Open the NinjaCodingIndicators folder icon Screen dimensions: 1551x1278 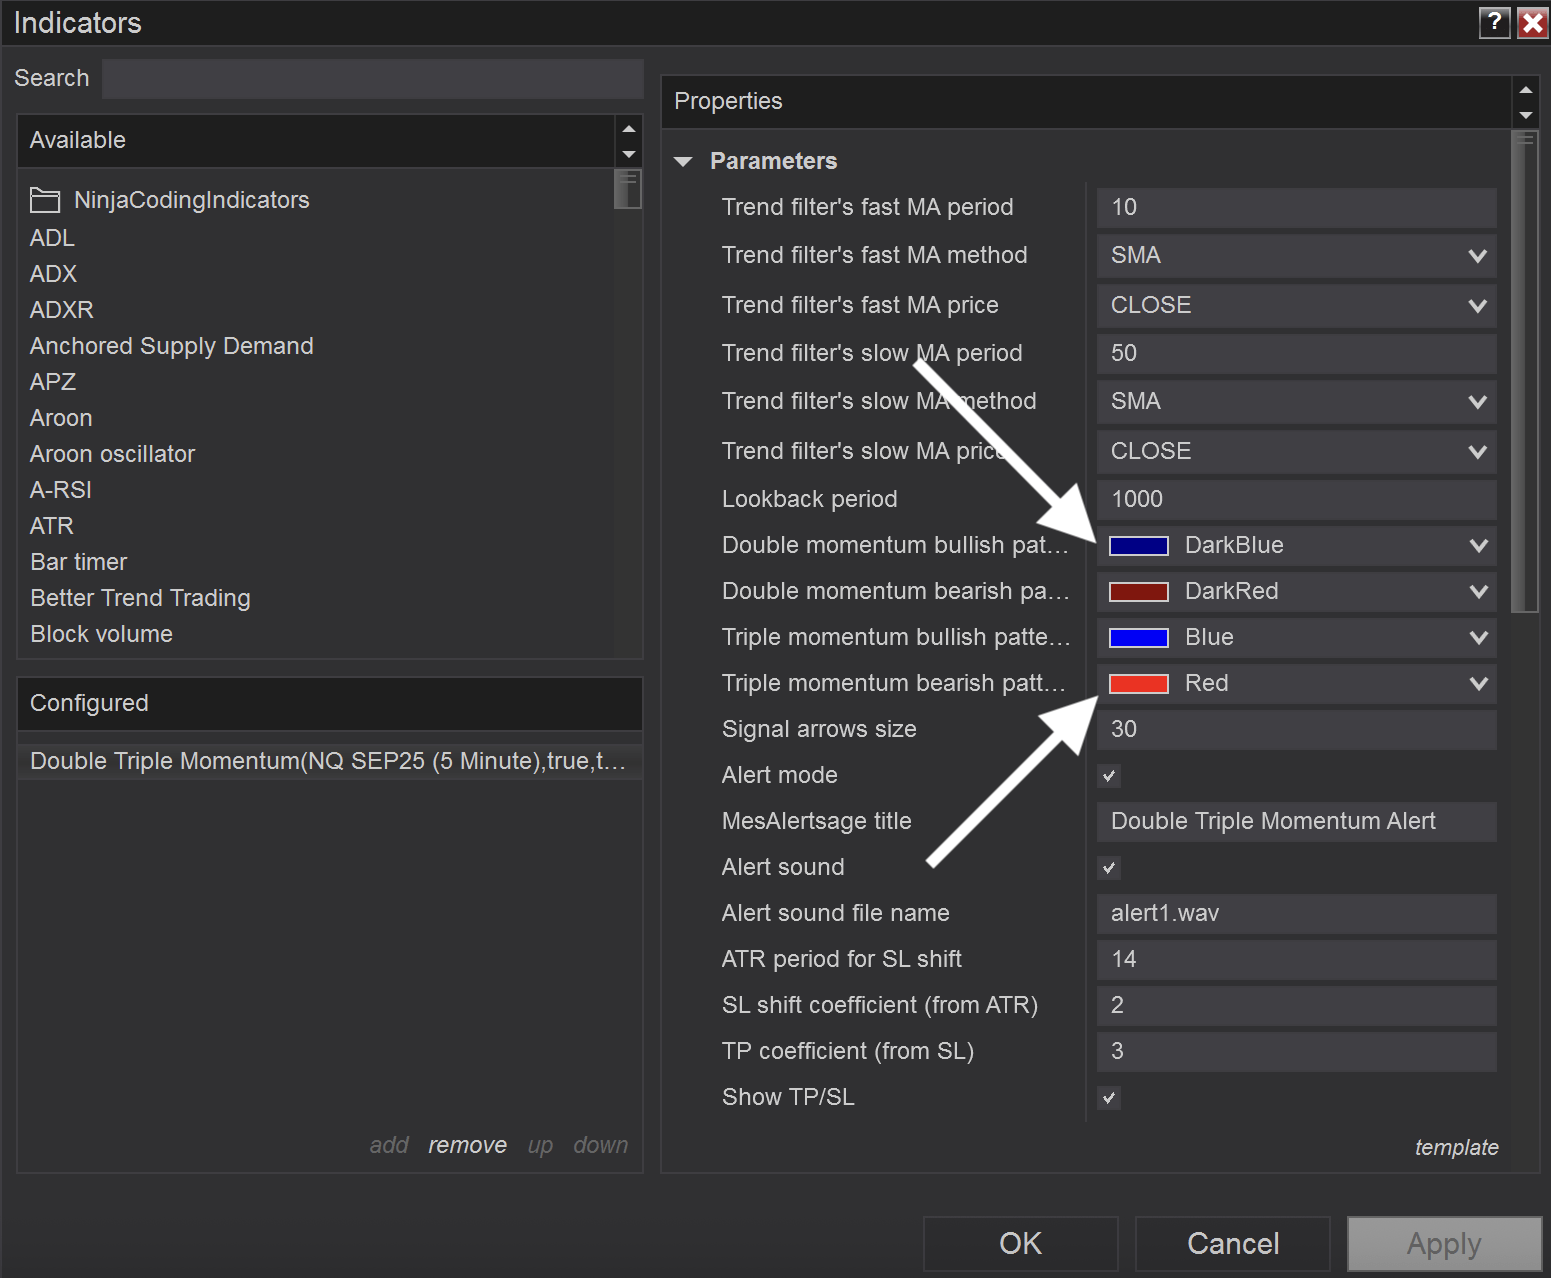[x=45, y=200]
